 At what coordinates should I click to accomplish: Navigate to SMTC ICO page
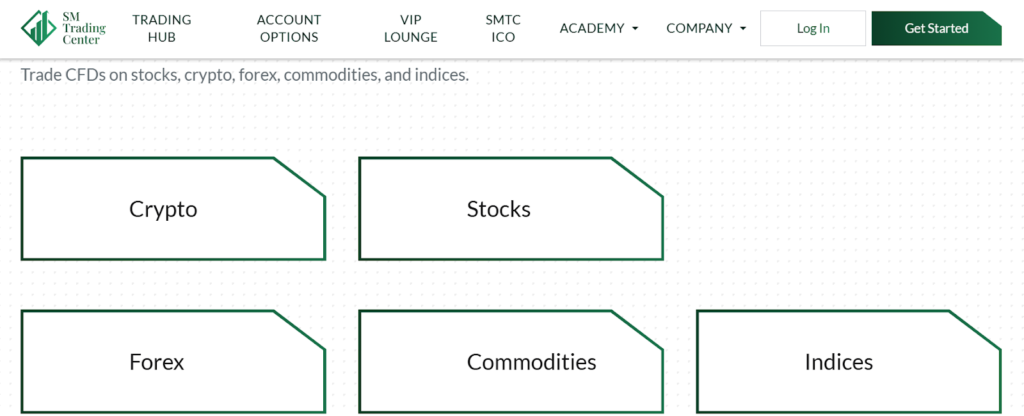click(503, 28)
